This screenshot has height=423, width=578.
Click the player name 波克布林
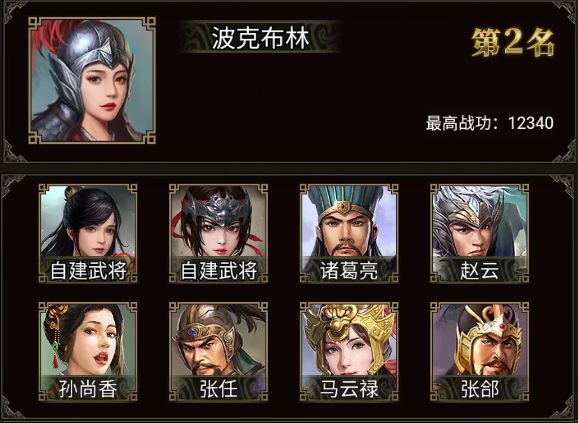pyautogui.click(x=260, y=38)
